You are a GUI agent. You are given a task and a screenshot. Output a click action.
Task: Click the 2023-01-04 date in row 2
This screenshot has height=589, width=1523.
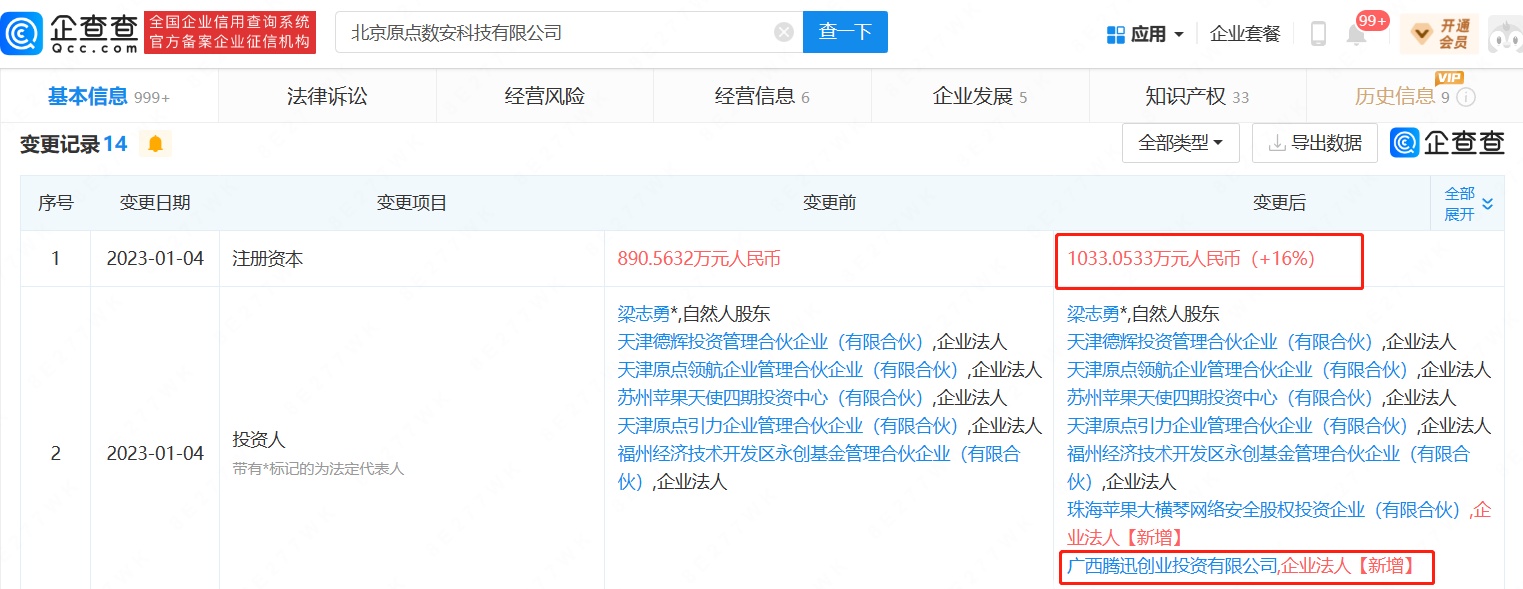155,453
